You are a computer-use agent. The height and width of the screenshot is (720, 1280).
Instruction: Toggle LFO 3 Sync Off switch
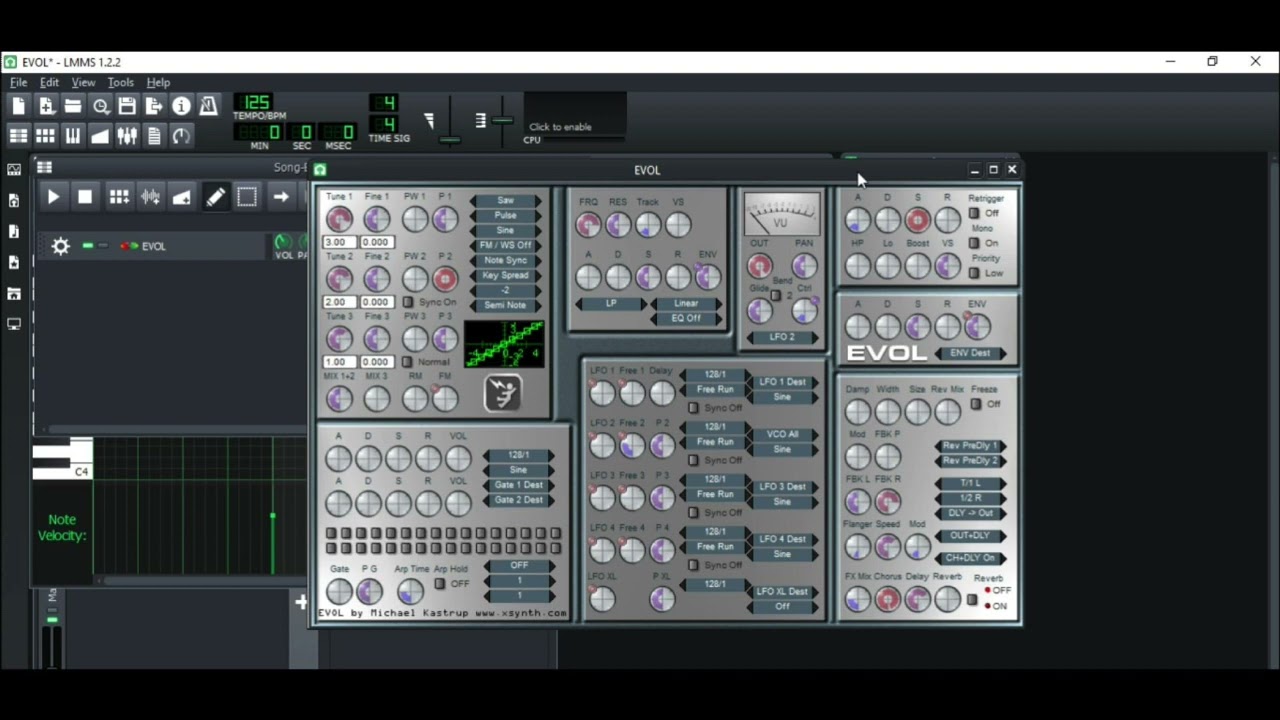693,513
